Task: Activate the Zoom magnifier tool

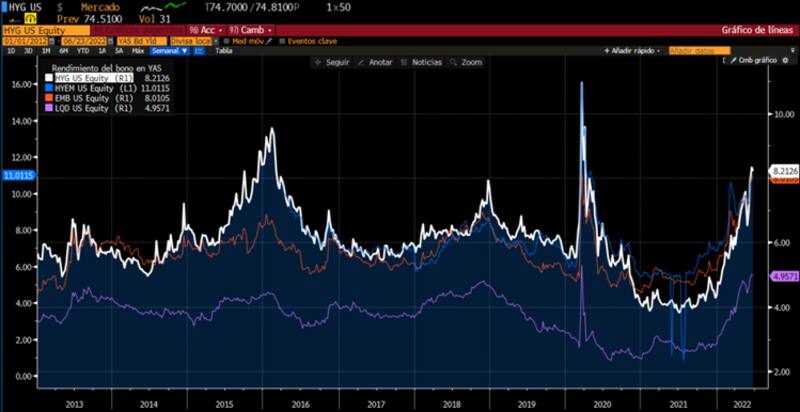Action: (466, 62)
